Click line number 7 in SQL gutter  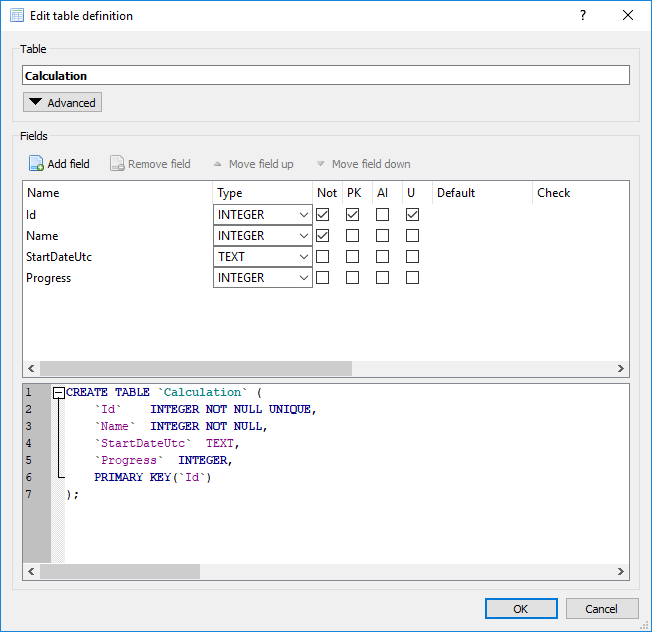(x=28, y=494)
